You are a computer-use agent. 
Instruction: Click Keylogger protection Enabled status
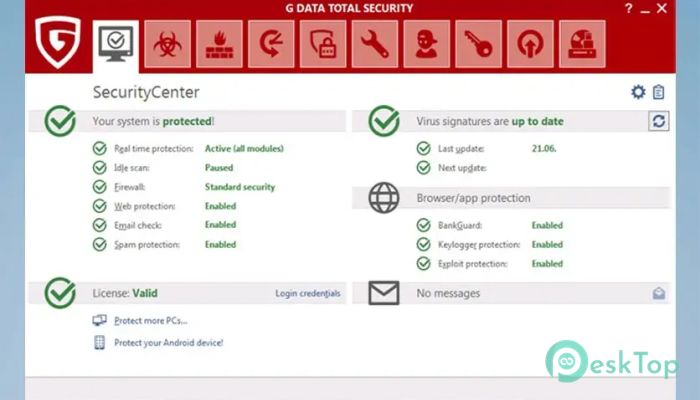(x=547, y=245)
